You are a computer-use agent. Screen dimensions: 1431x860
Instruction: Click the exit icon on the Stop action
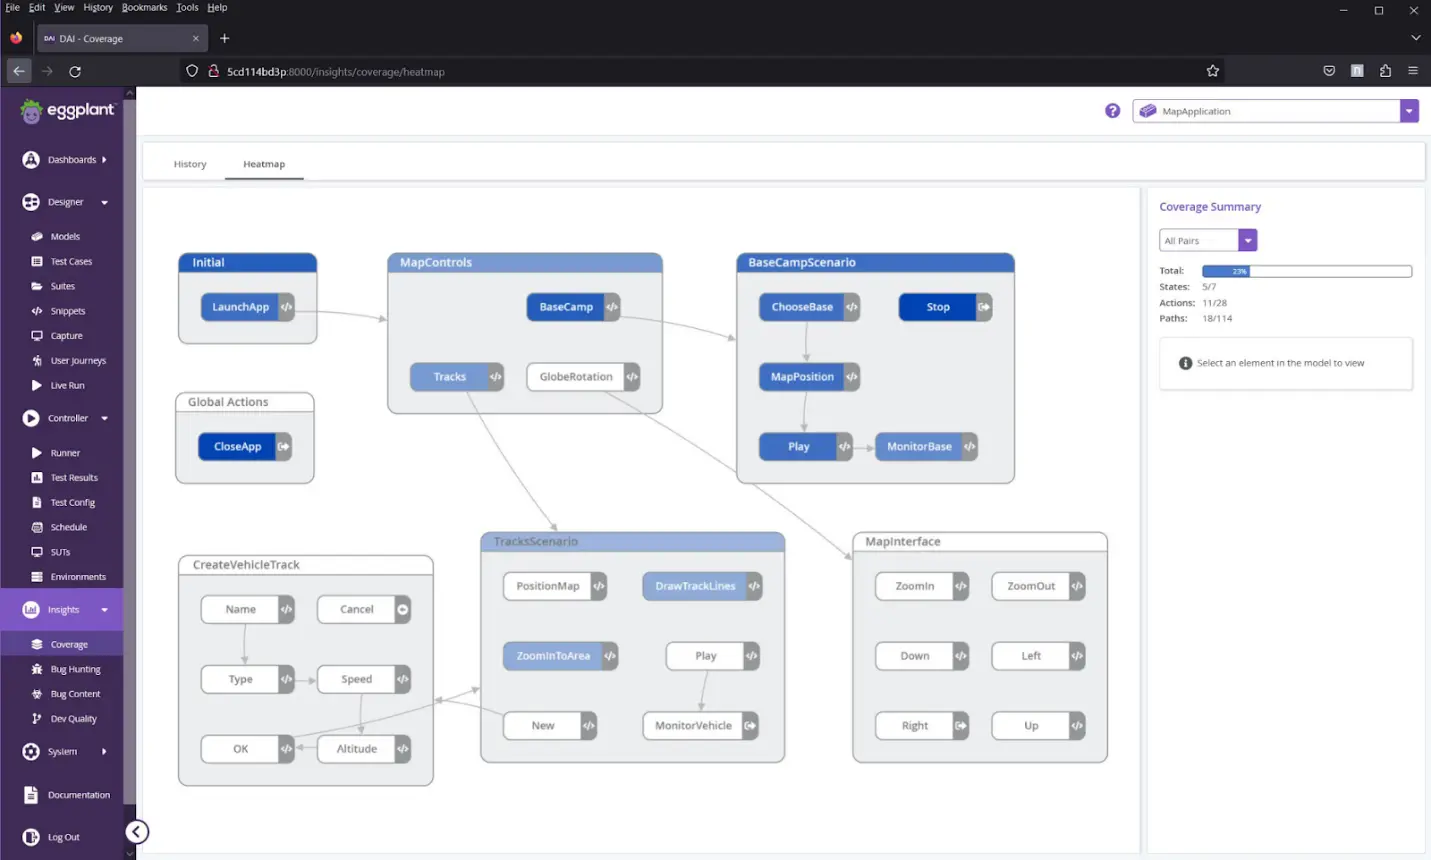point(984,307)
